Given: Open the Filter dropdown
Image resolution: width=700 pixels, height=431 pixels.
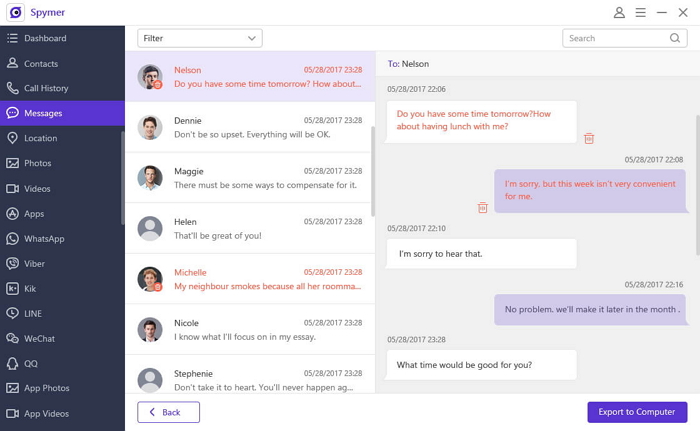Looking at the screenshot, I should 200,38.
